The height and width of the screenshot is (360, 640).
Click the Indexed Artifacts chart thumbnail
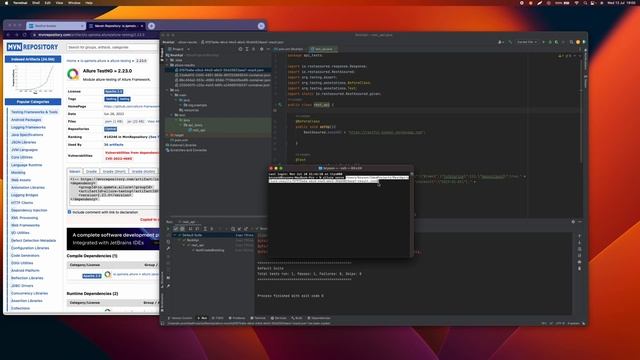(x=33, y=80)
